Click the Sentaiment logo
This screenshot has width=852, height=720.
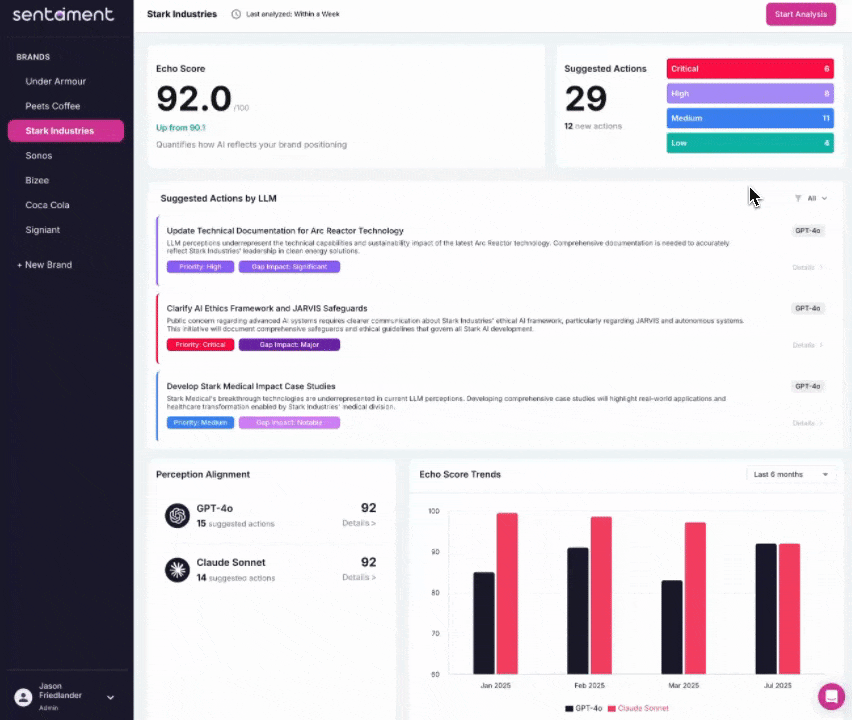[x=63, y=14]
